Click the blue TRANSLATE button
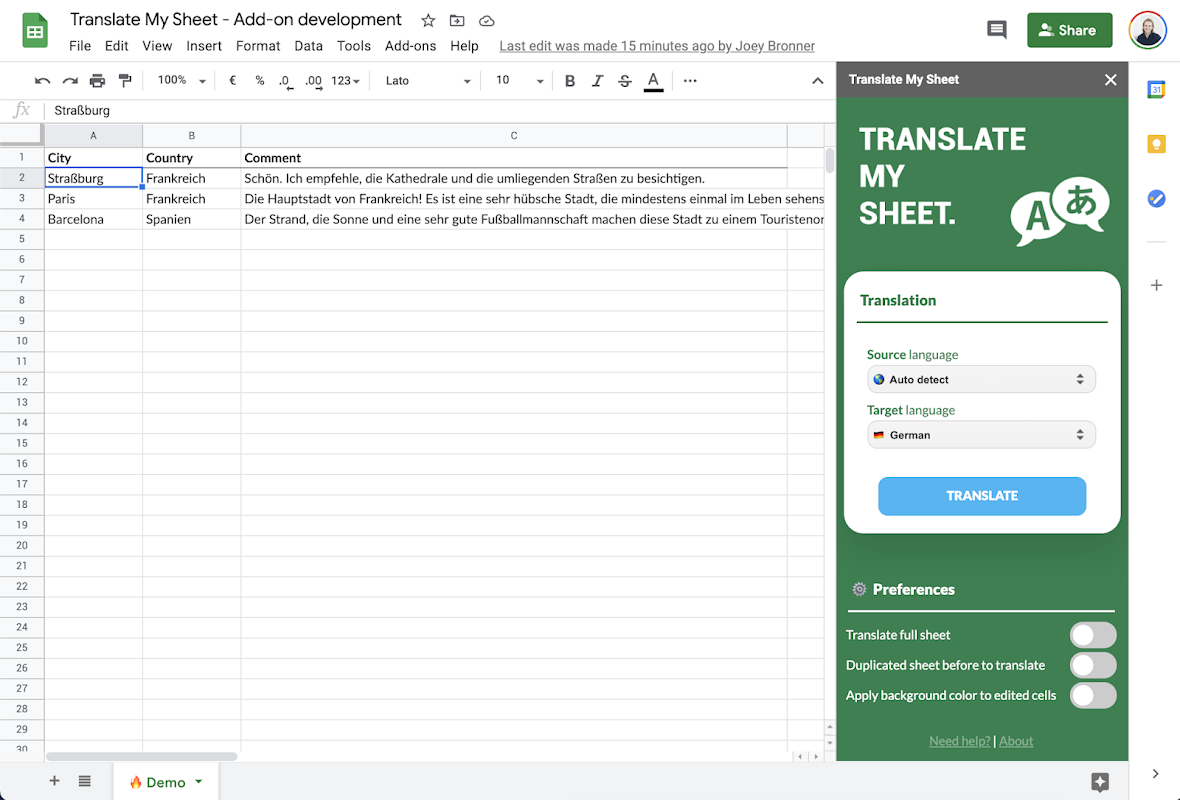 tap(981, 496)
